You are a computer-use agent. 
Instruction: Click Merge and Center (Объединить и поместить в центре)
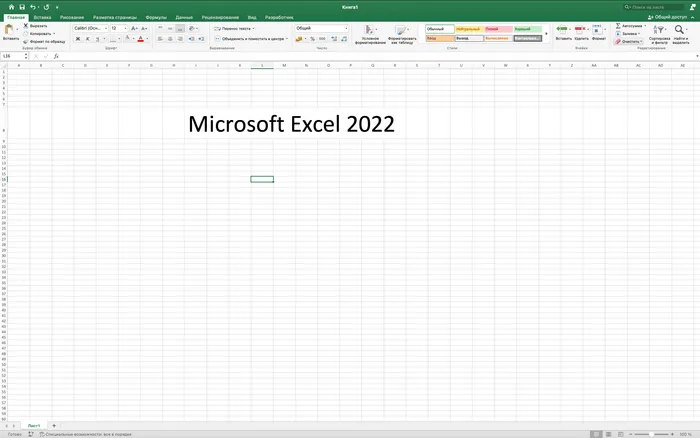250,39
